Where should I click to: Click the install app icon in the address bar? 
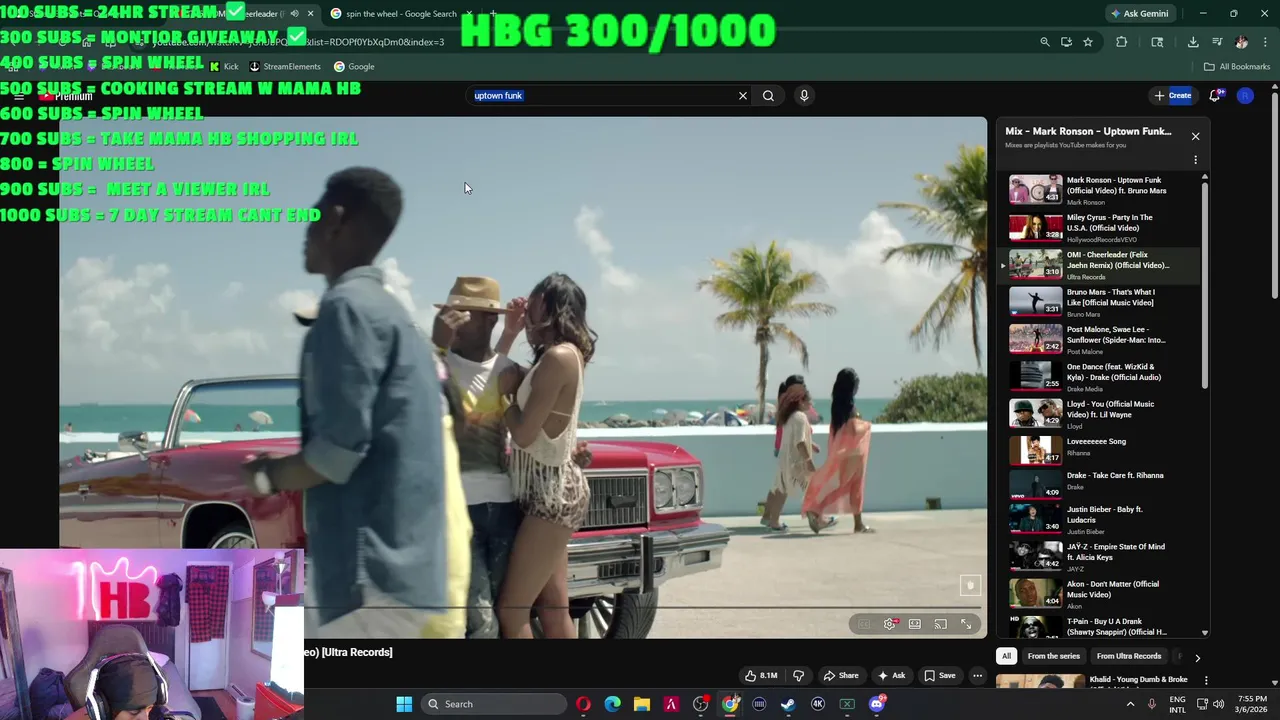1066,42
